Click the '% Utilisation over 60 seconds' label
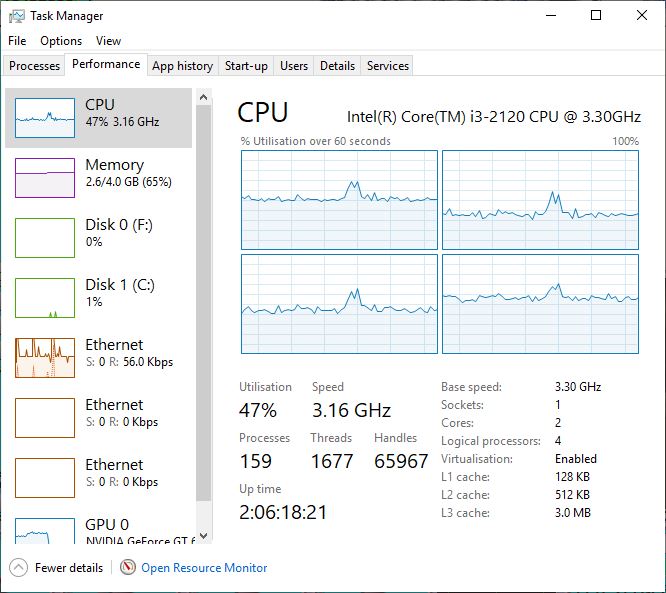 point(315,141)
